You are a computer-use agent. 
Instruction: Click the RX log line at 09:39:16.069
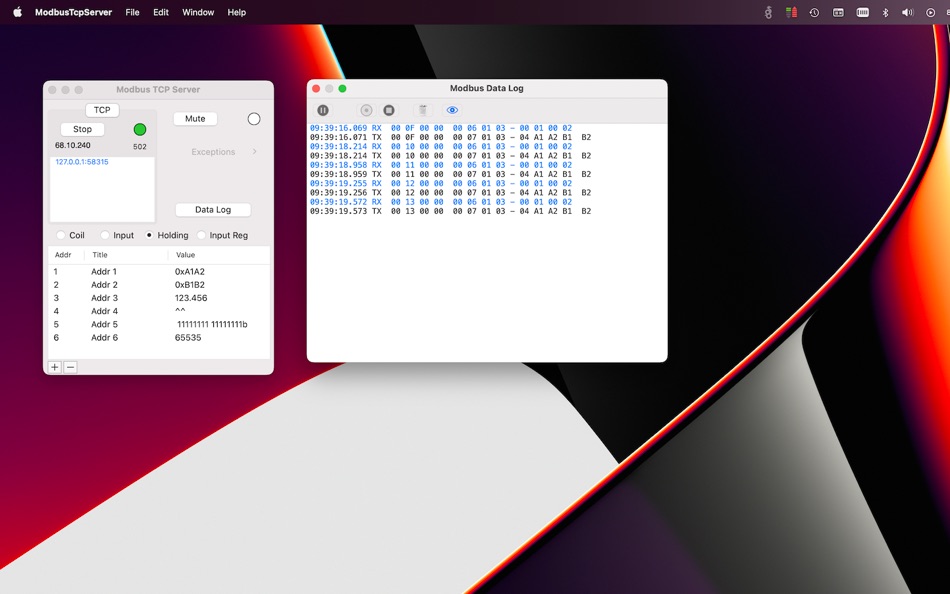440,128
